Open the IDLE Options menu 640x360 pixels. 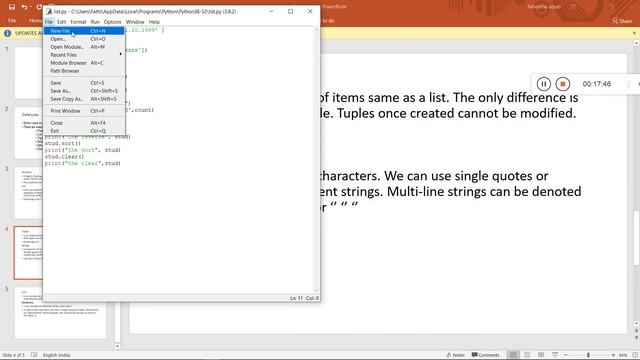tap(112, 22)
